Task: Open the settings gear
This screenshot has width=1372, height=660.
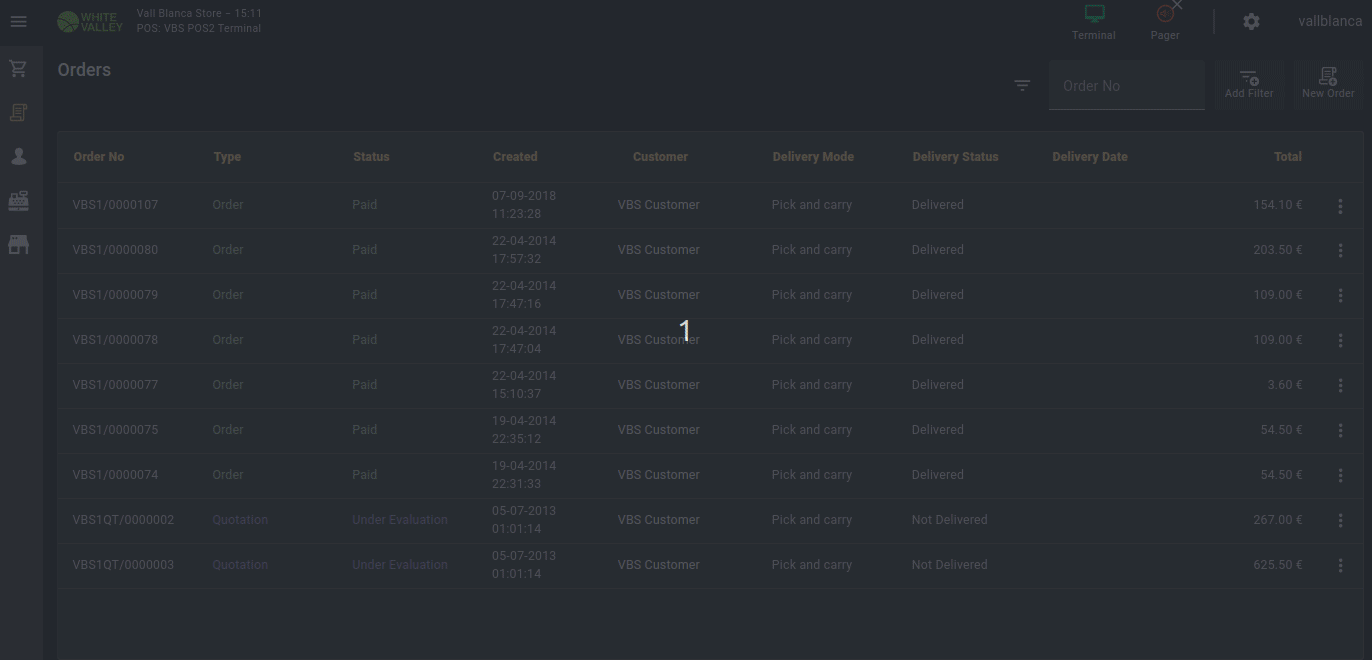Action: 1251,22
